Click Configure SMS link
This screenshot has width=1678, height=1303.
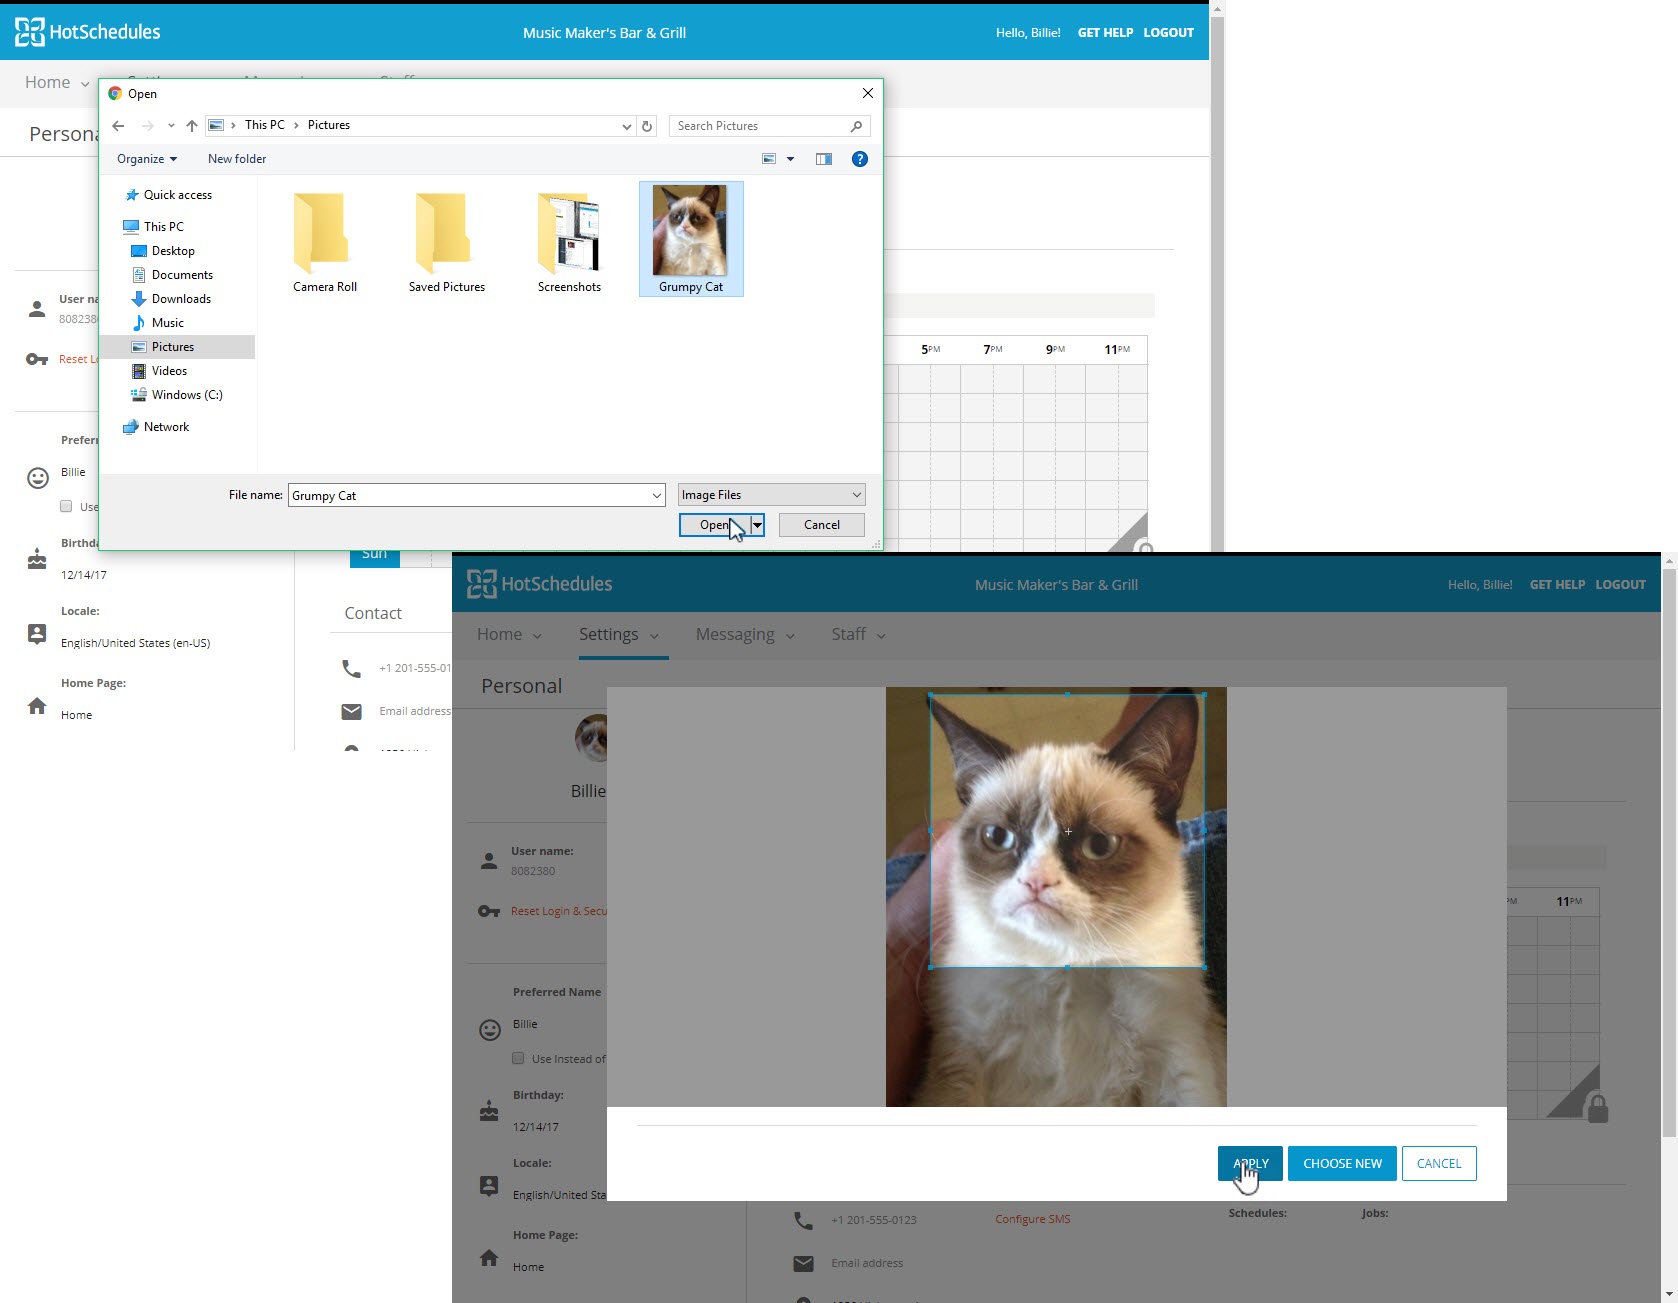pos(1032,1219)
